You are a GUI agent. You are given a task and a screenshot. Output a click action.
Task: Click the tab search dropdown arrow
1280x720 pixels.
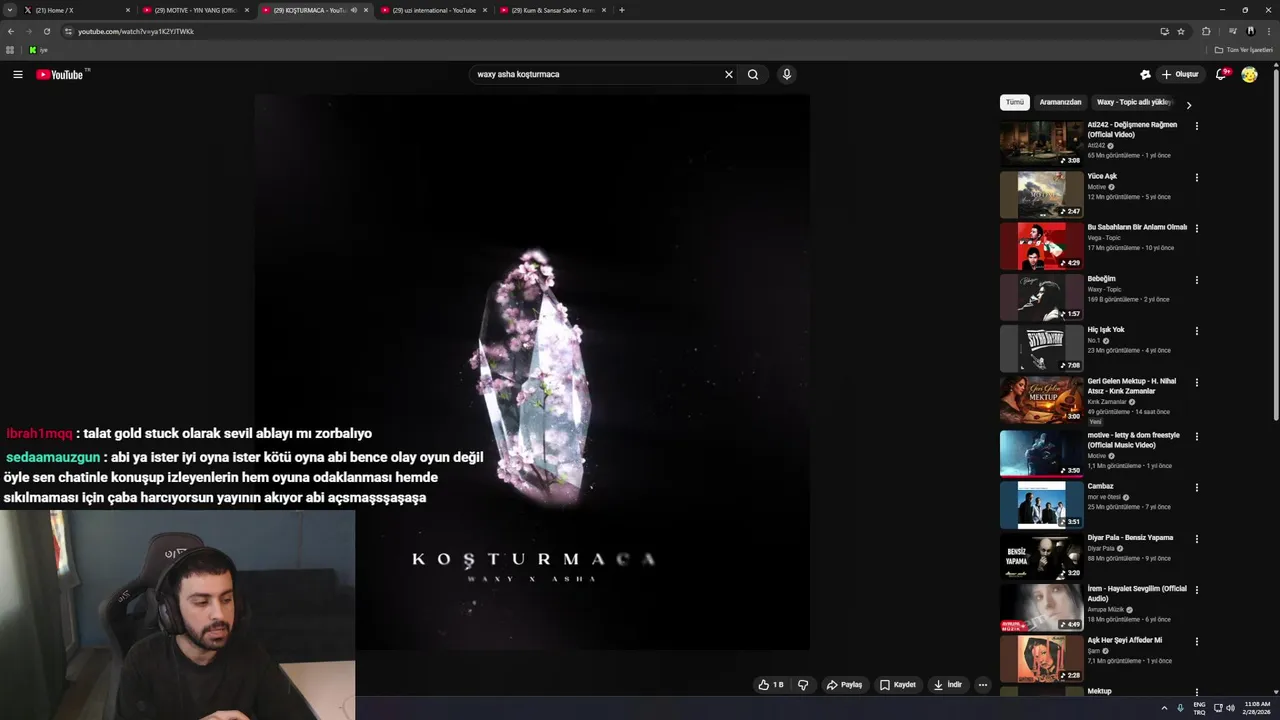(x=9, y=10)
